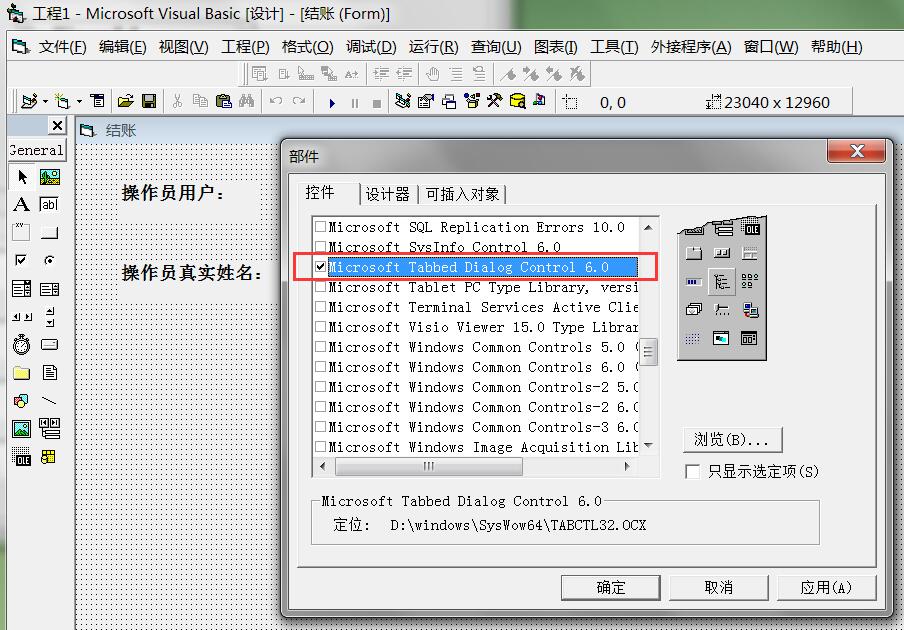Open the 调试(D) menu
The height and width of the screenshot is (630, 904).
pyautogui.click(x=371, y=47)
